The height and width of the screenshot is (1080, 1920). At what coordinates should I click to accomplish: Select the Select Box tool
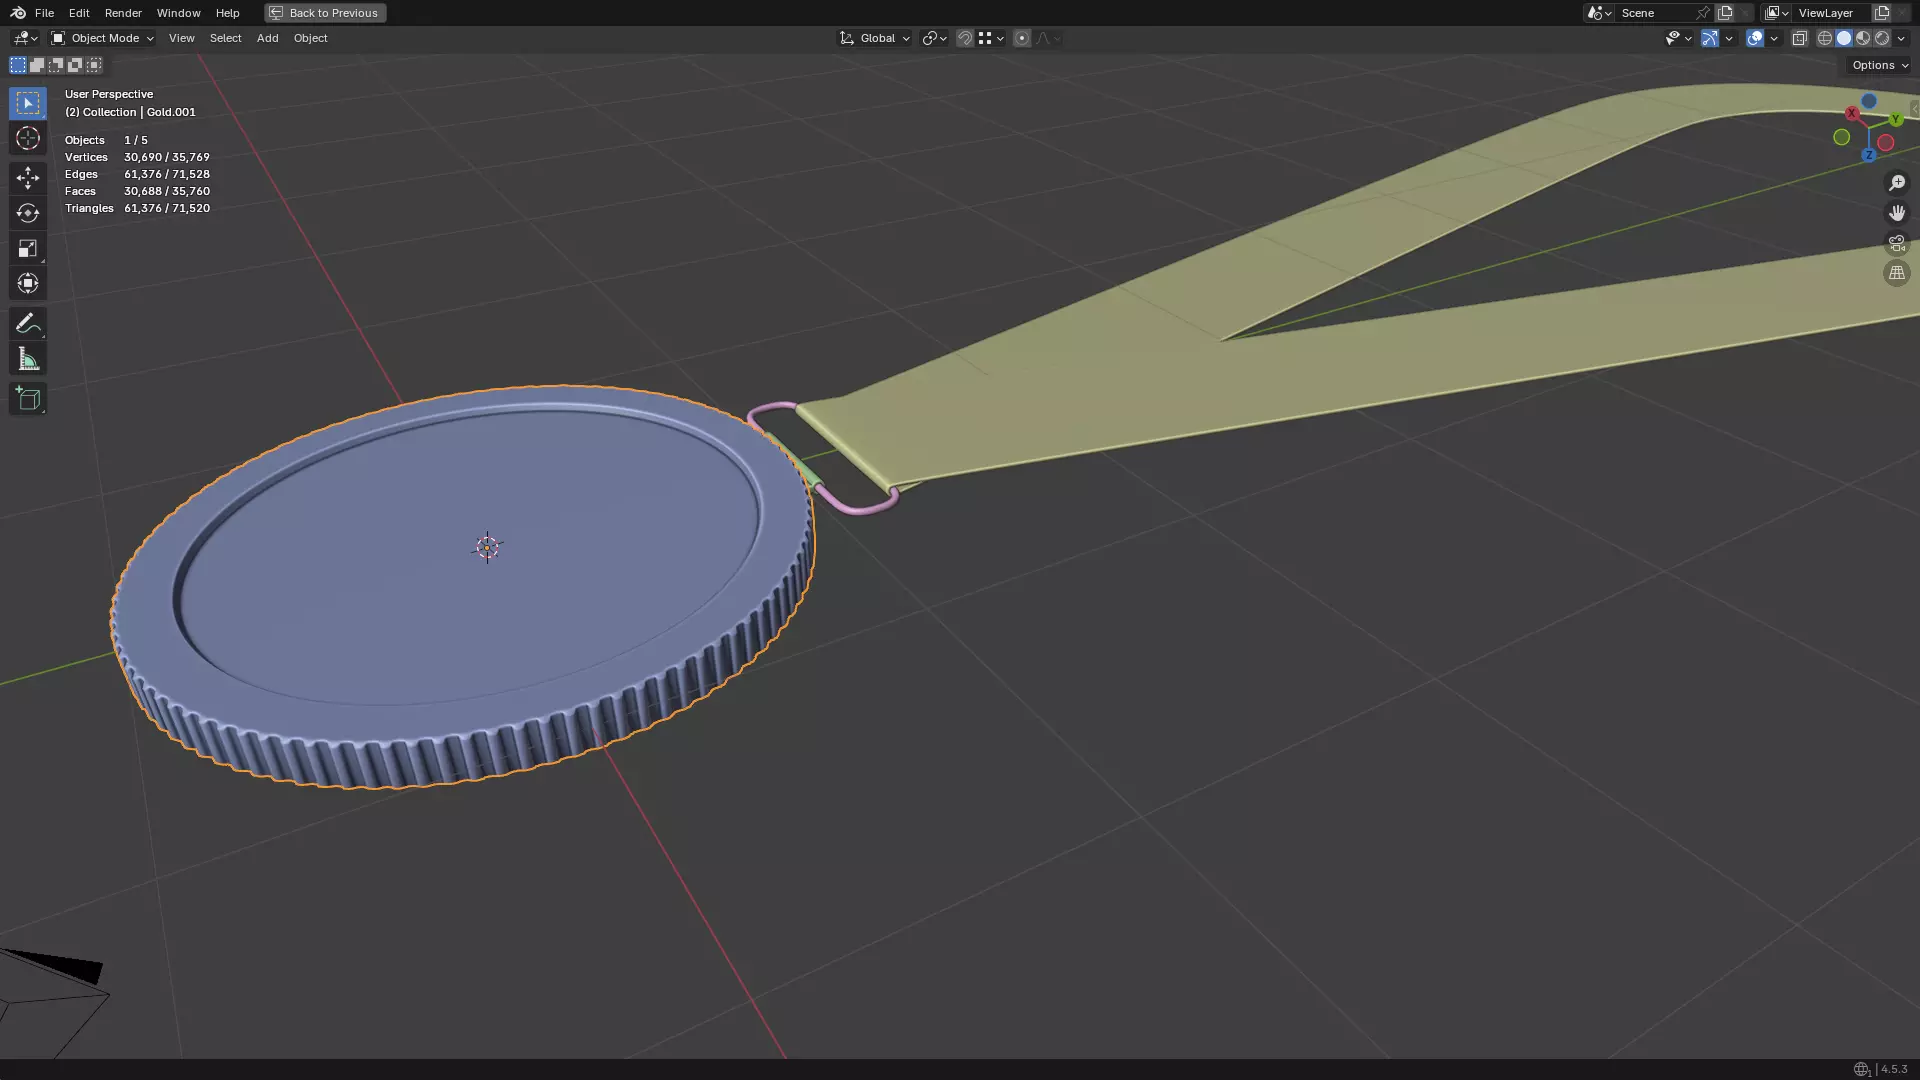tap(28, 103)
